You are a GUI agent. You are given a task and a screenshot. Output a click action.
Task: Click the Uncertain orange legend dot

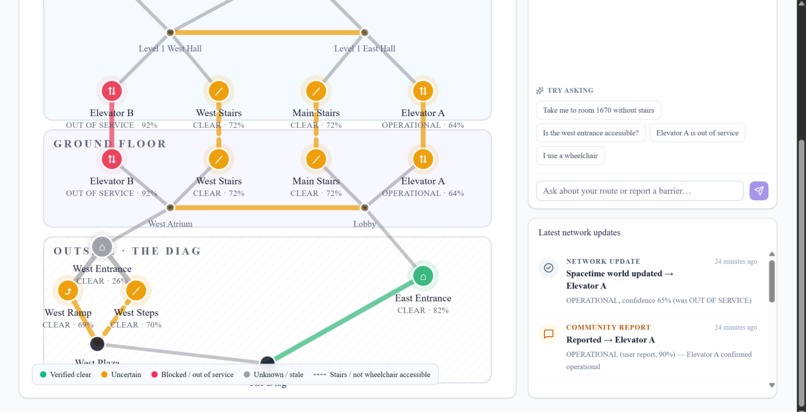pyautogui.click(x=104, y=374)
